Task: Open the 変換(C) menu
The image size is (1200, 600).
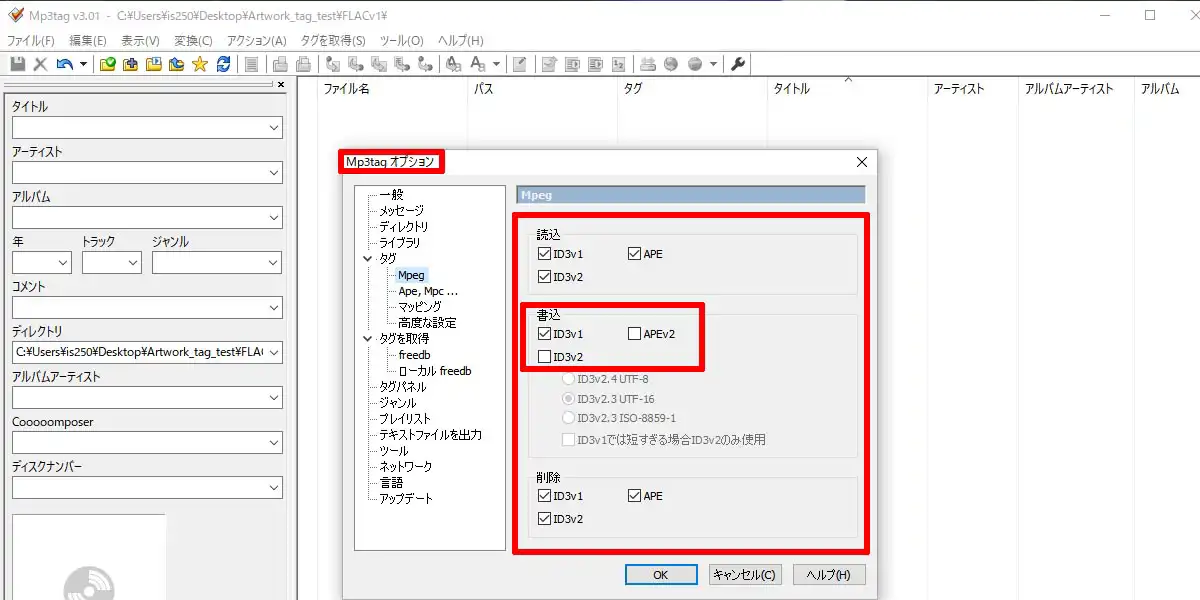Action: [x=193, y=41]
